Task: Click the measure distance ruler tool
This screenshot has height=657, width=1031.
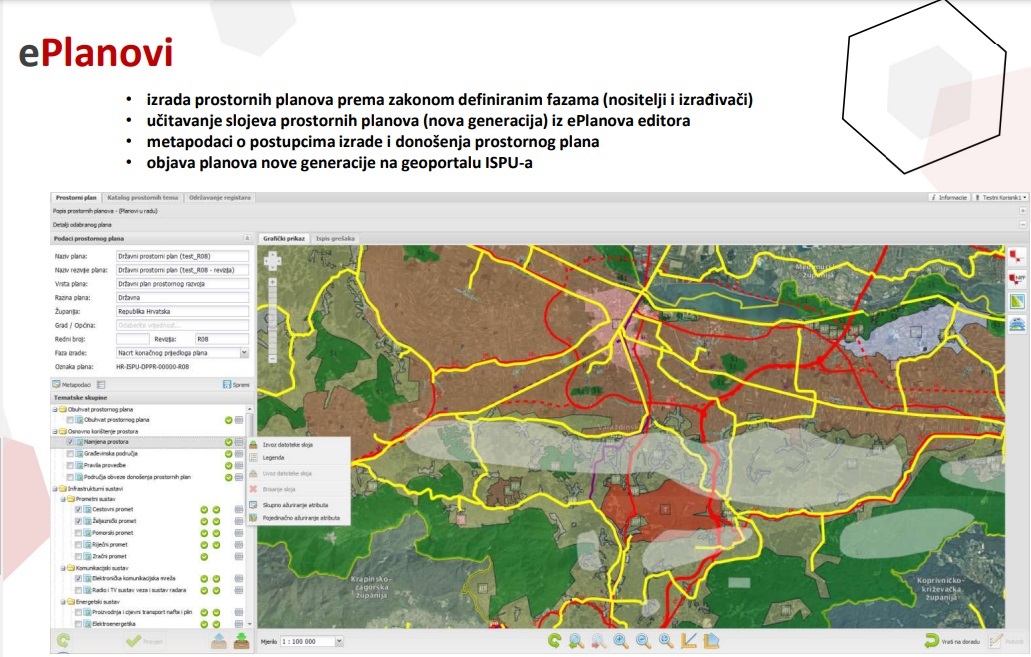Action: pos(689,641)
